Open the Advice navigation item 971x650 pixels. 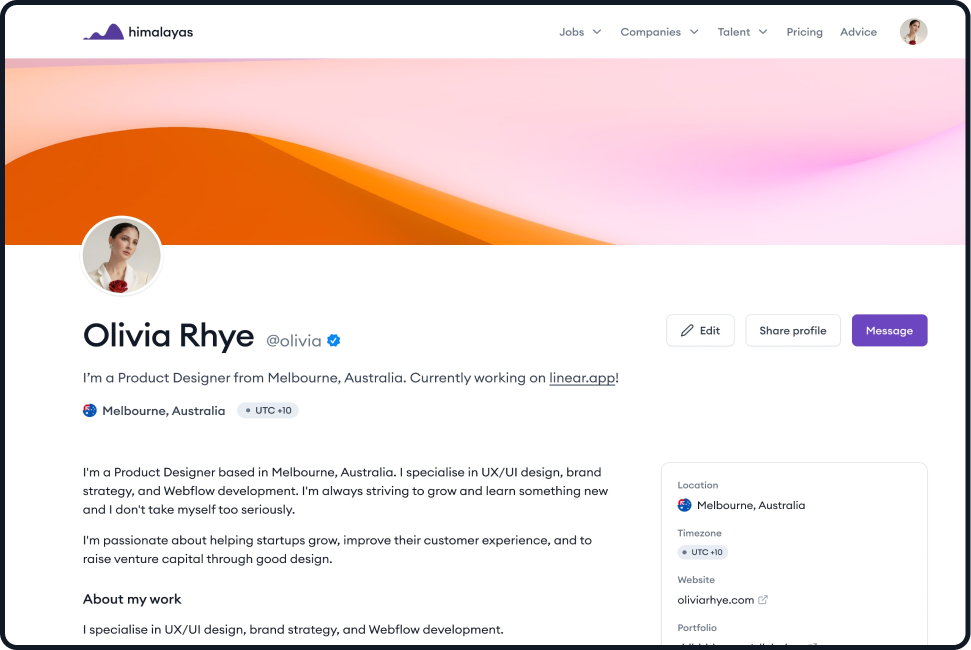pyautogui.click(x=858, y=32)
